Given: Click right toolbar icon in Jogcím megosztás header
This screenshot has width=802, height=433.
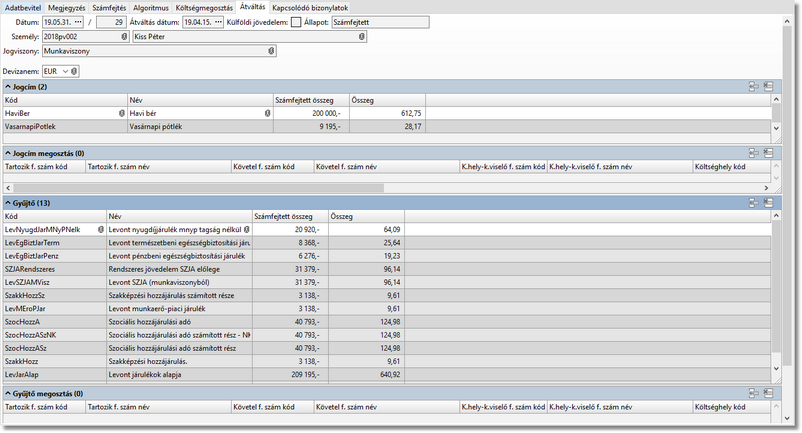Looking at the screenshot, I should (x=769, y=153).
